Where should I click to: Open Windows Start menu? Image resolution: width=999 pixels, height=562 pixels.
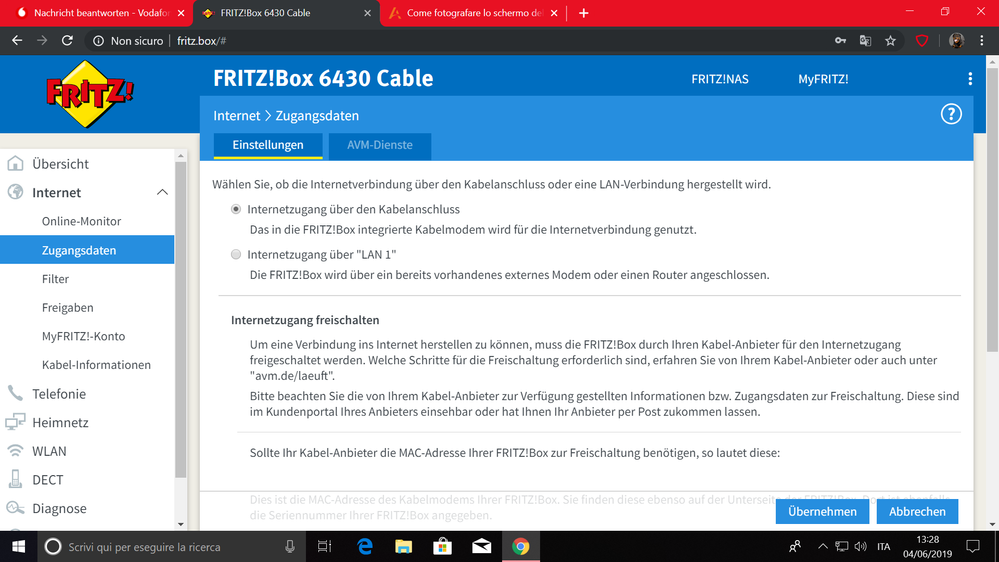[18, 547]
